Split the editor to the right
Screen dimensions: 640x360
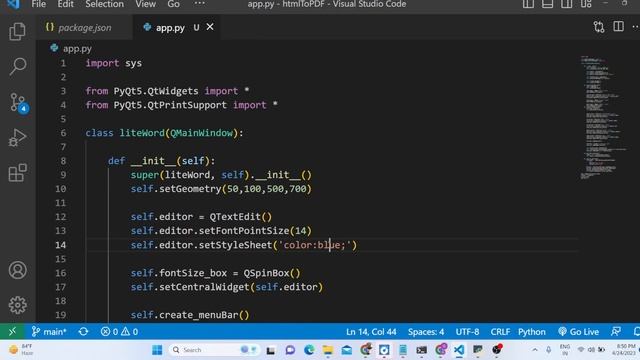pos(618,27)
